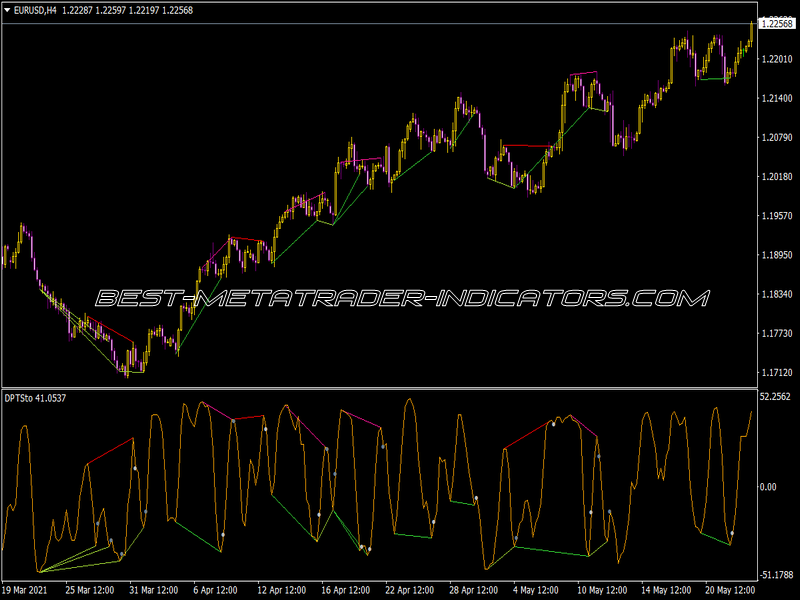Click the 1.18950 price scale value

tap(777, 255)
